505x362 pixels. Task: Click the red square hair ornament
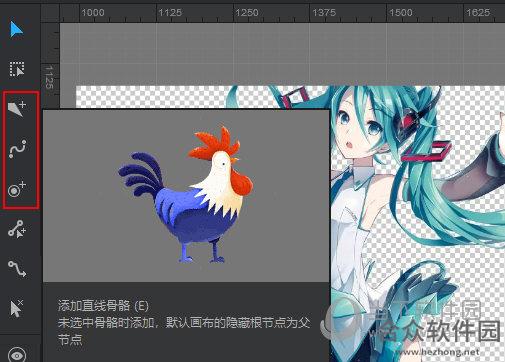click(427, 151)
